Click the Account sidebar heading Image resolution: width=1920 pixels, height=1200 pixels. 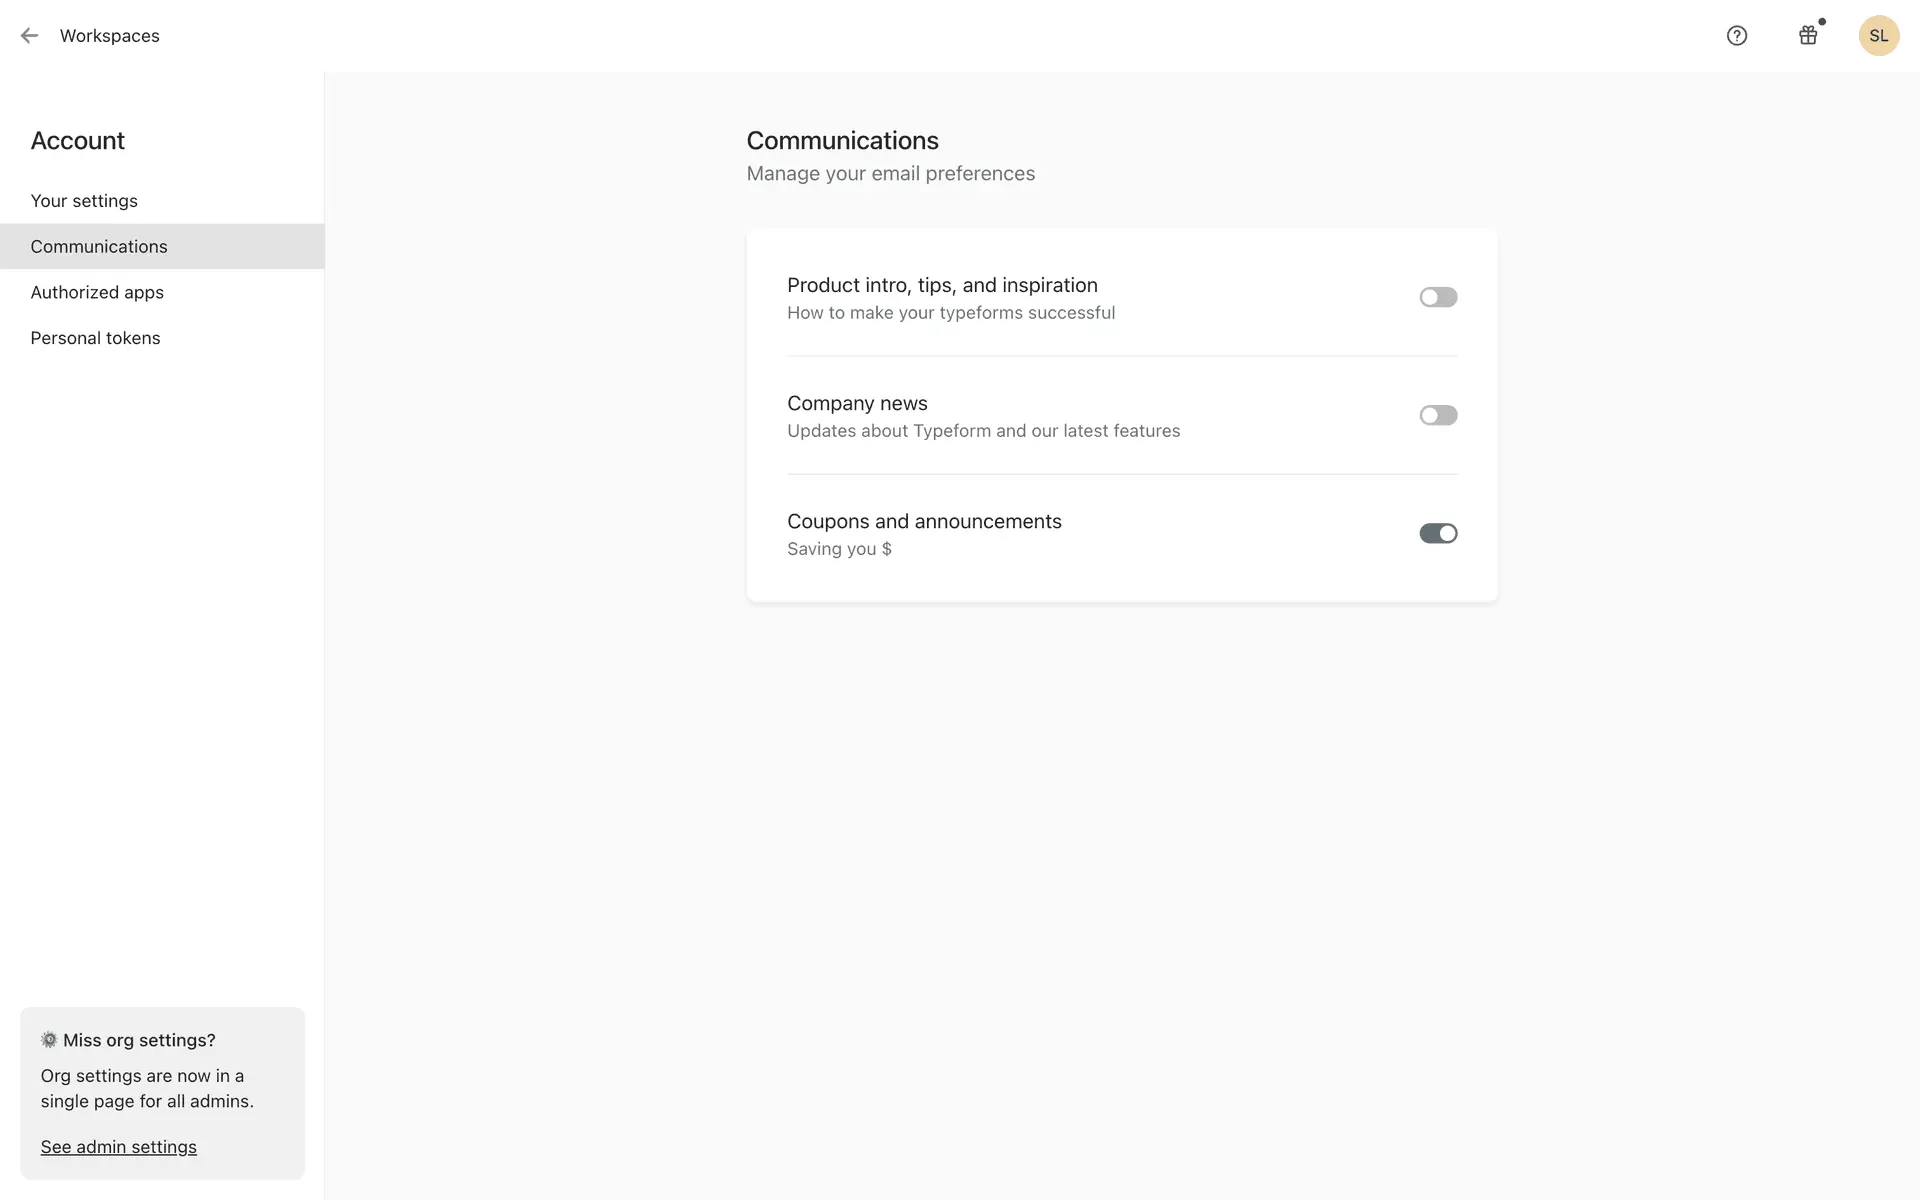[x=78, y=141]
